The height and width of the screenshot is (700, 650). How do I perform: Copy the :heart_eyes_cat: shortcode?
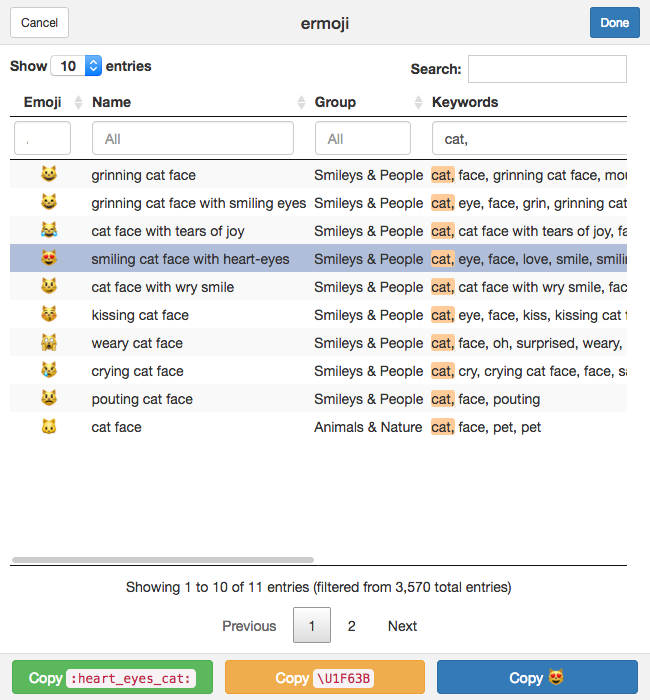[x=112, y=677]
